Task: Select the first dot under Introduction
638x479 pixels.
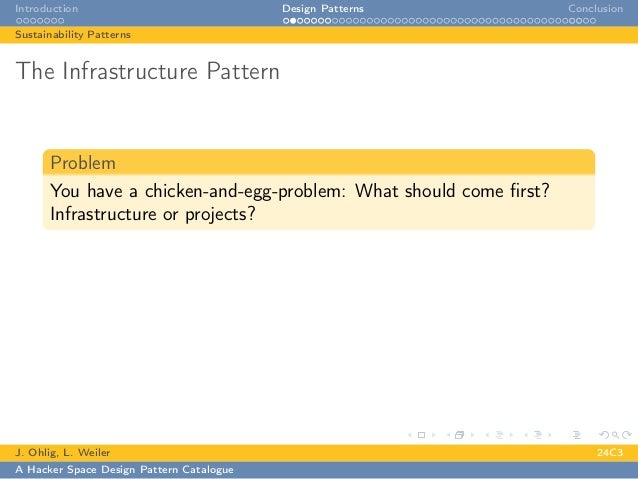Action: (19, 21)
